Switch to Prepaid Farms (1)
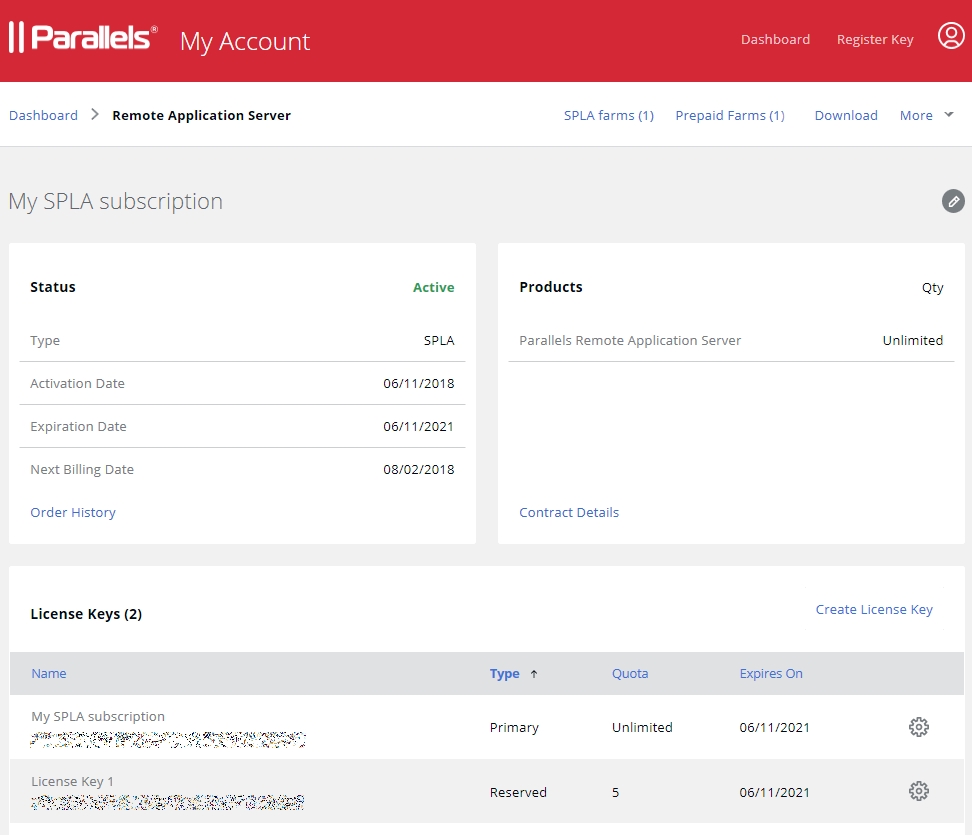 point(729,115)
